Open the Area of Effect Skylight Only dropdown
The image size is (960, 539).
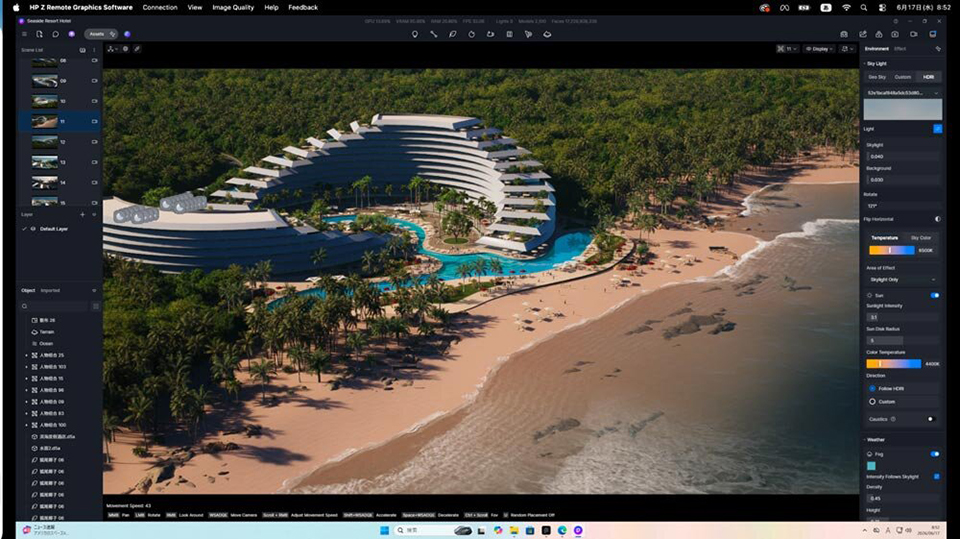[x=902, y=279]
